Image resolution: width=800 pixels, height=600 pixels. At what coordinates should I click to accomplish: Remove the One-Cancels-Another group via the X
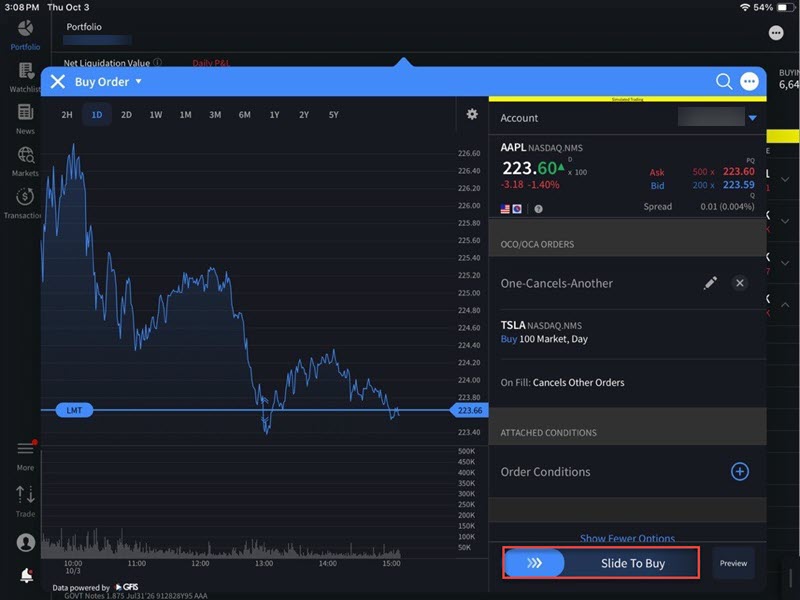click(x=740, y=283)
